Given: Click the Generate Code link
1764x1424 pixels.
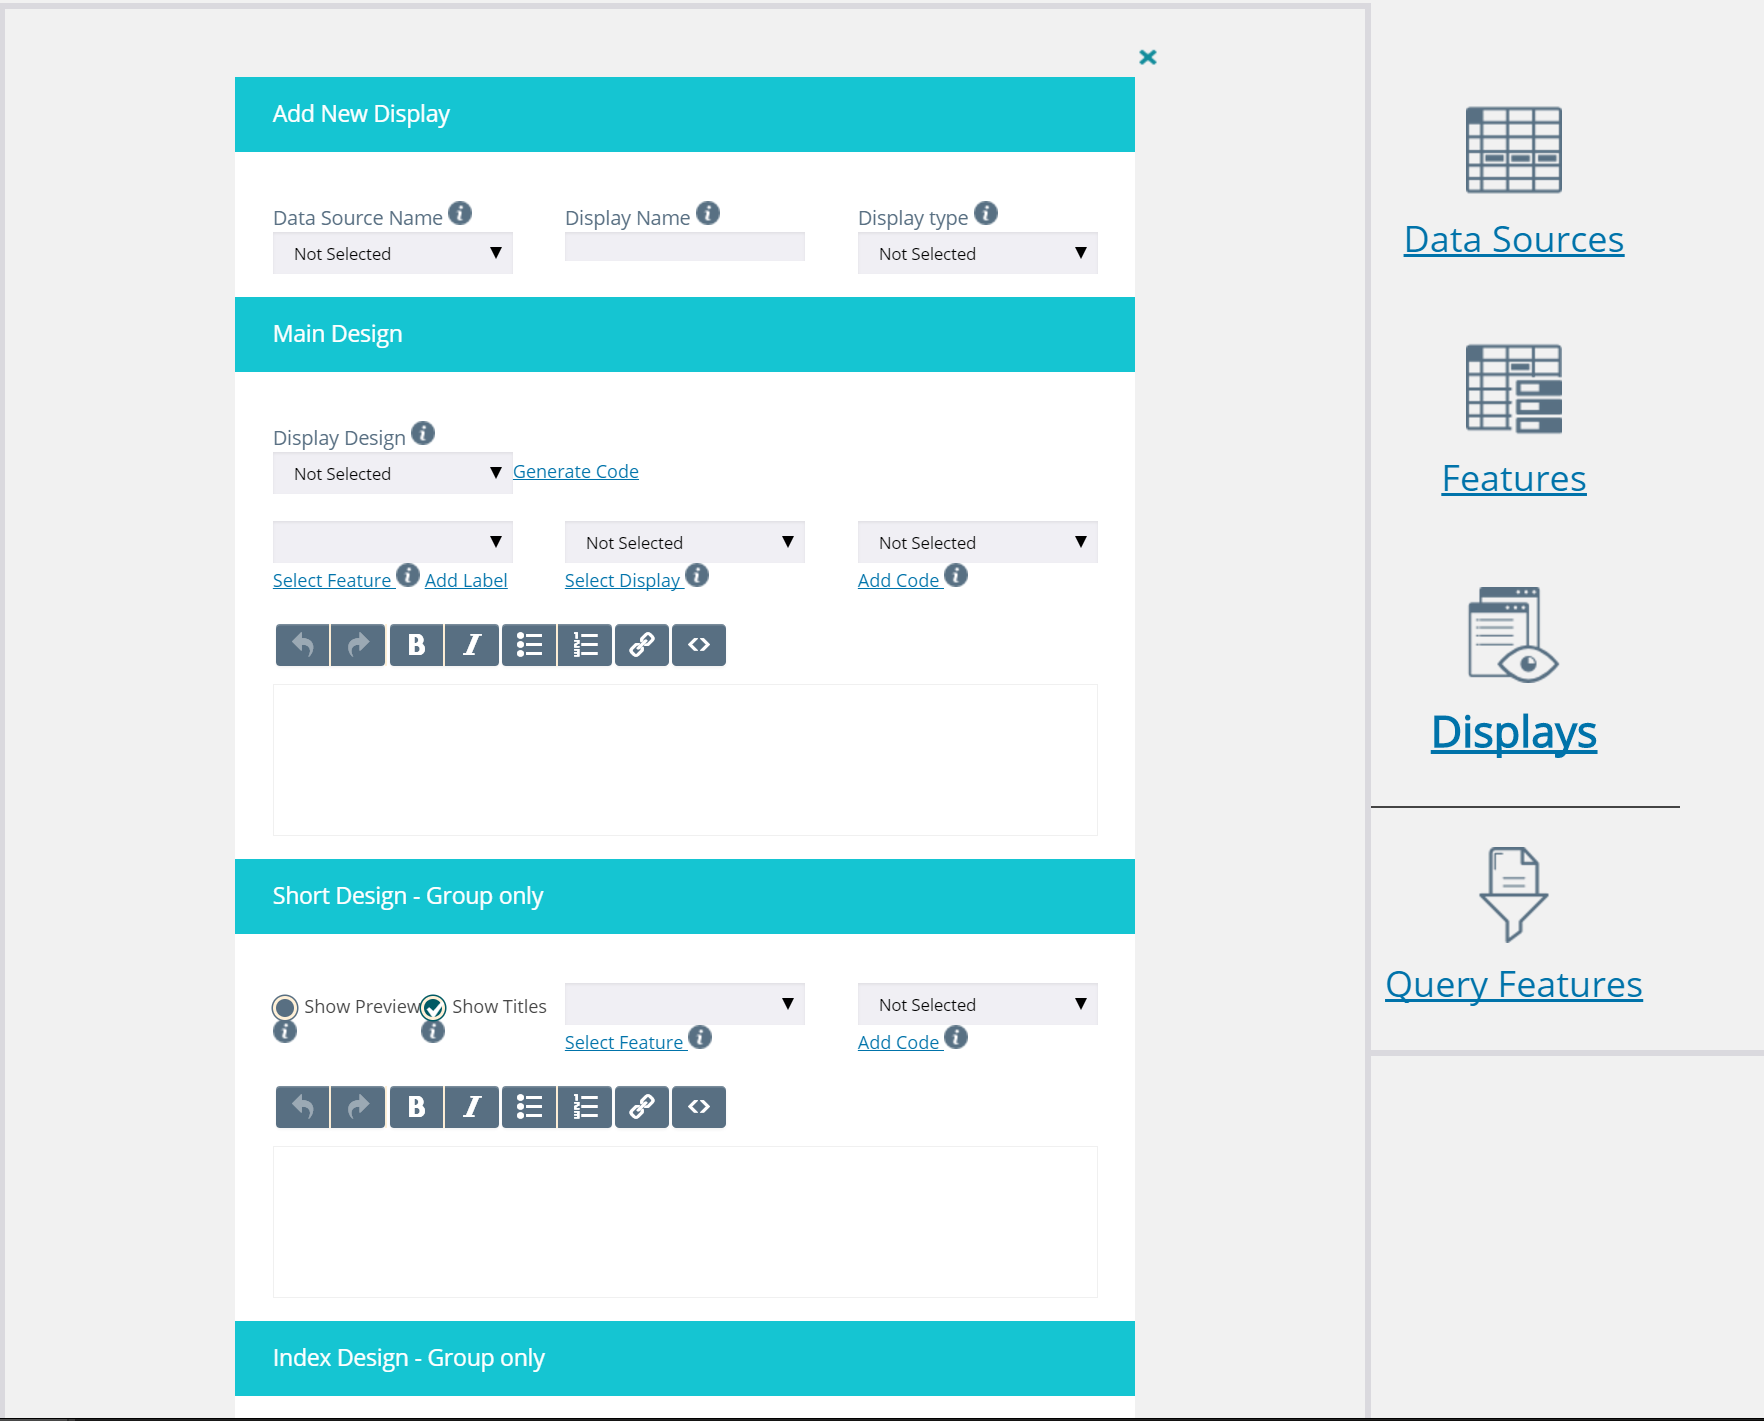Looking at the screenshot, I should [x=576, y=471].
